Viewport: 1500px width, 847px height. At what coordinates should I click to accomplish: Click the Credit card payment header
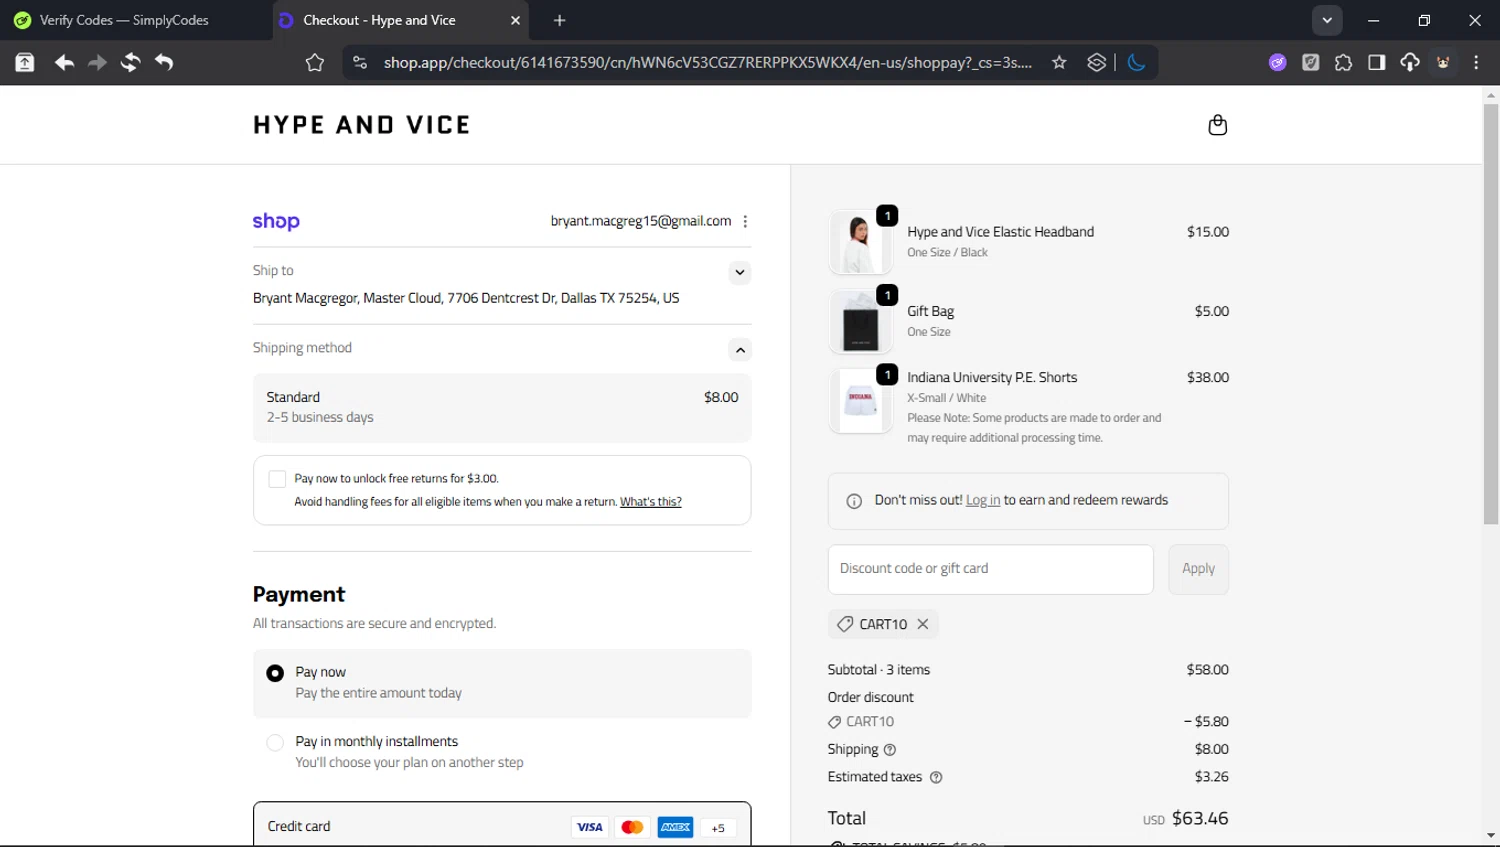(x=502, y=826)
